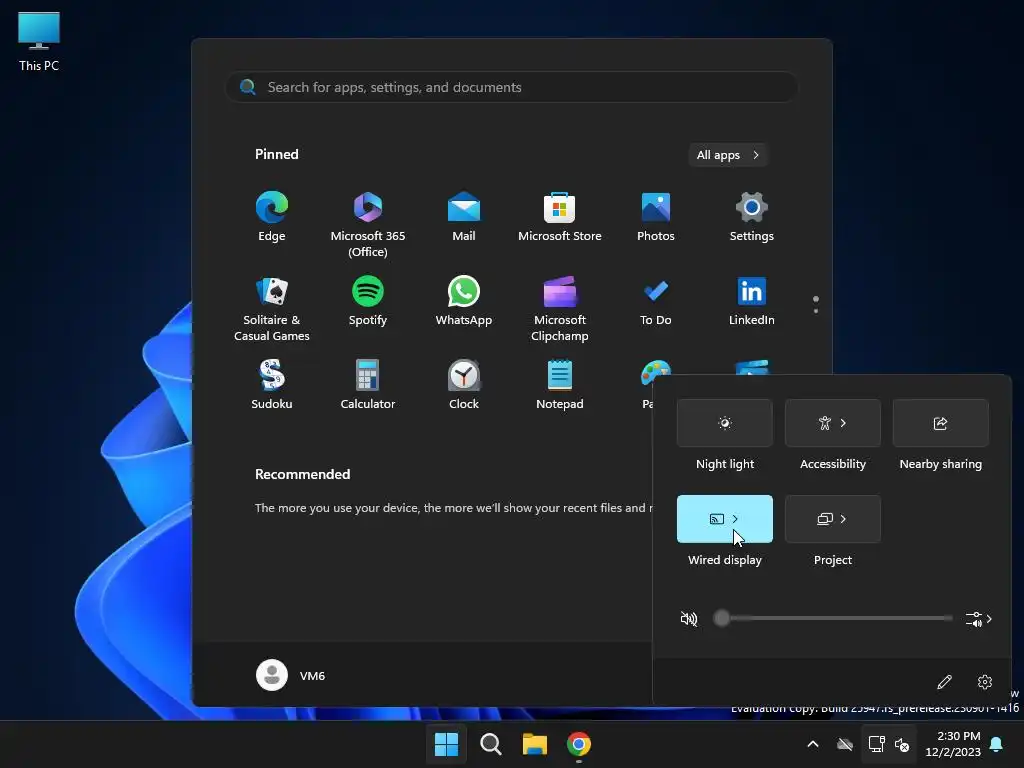Viewport: 1024px width, 768px height.
Task: Open the Clock app
Action: pyautogui.click(x=464, y=385)
